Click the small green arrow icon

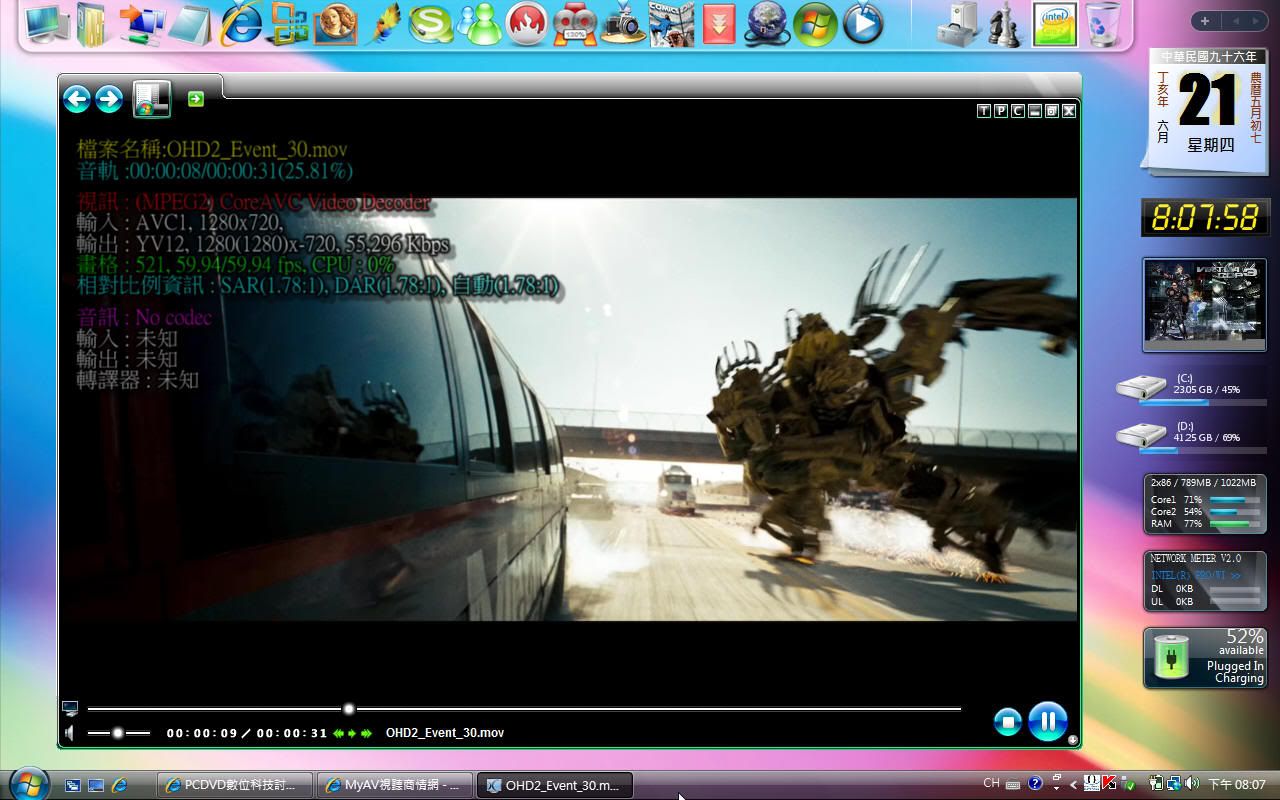pos(196,98)
